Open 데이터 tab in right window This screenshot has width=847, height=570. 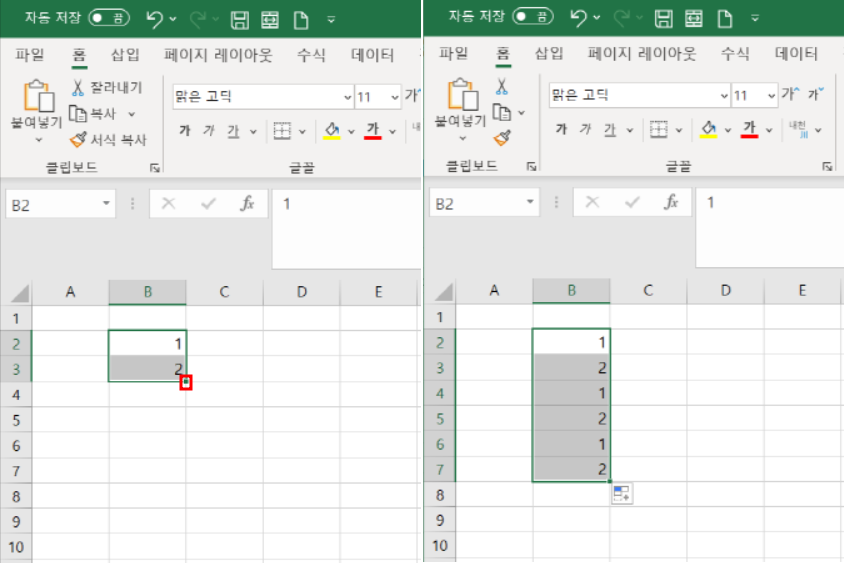(x=796, y=53)
